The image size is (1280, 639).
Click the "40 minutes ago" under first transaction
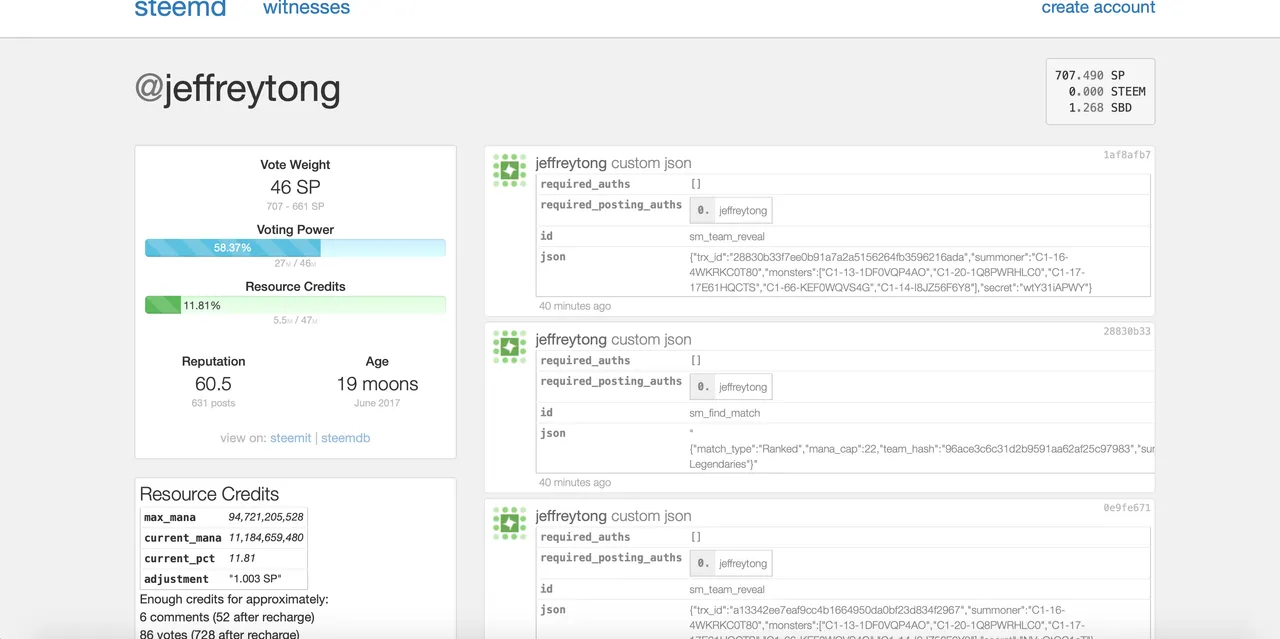(x=575, y=306)
